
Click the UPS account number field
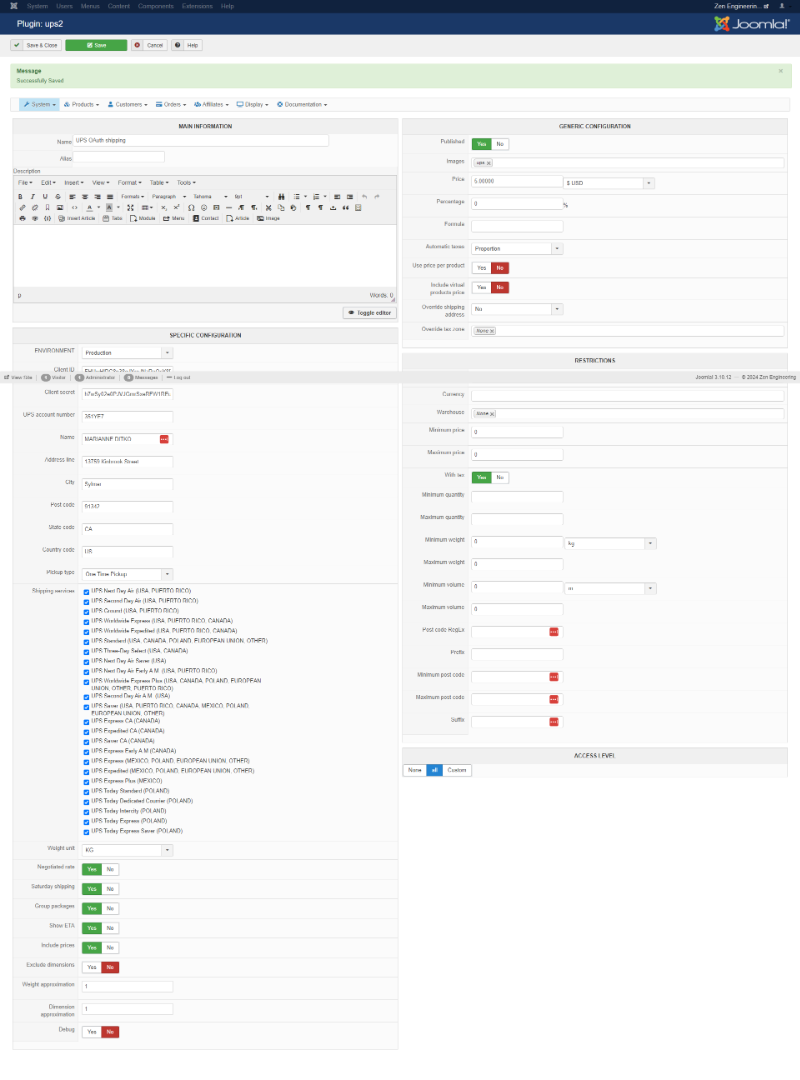click(x=127, y=416)
